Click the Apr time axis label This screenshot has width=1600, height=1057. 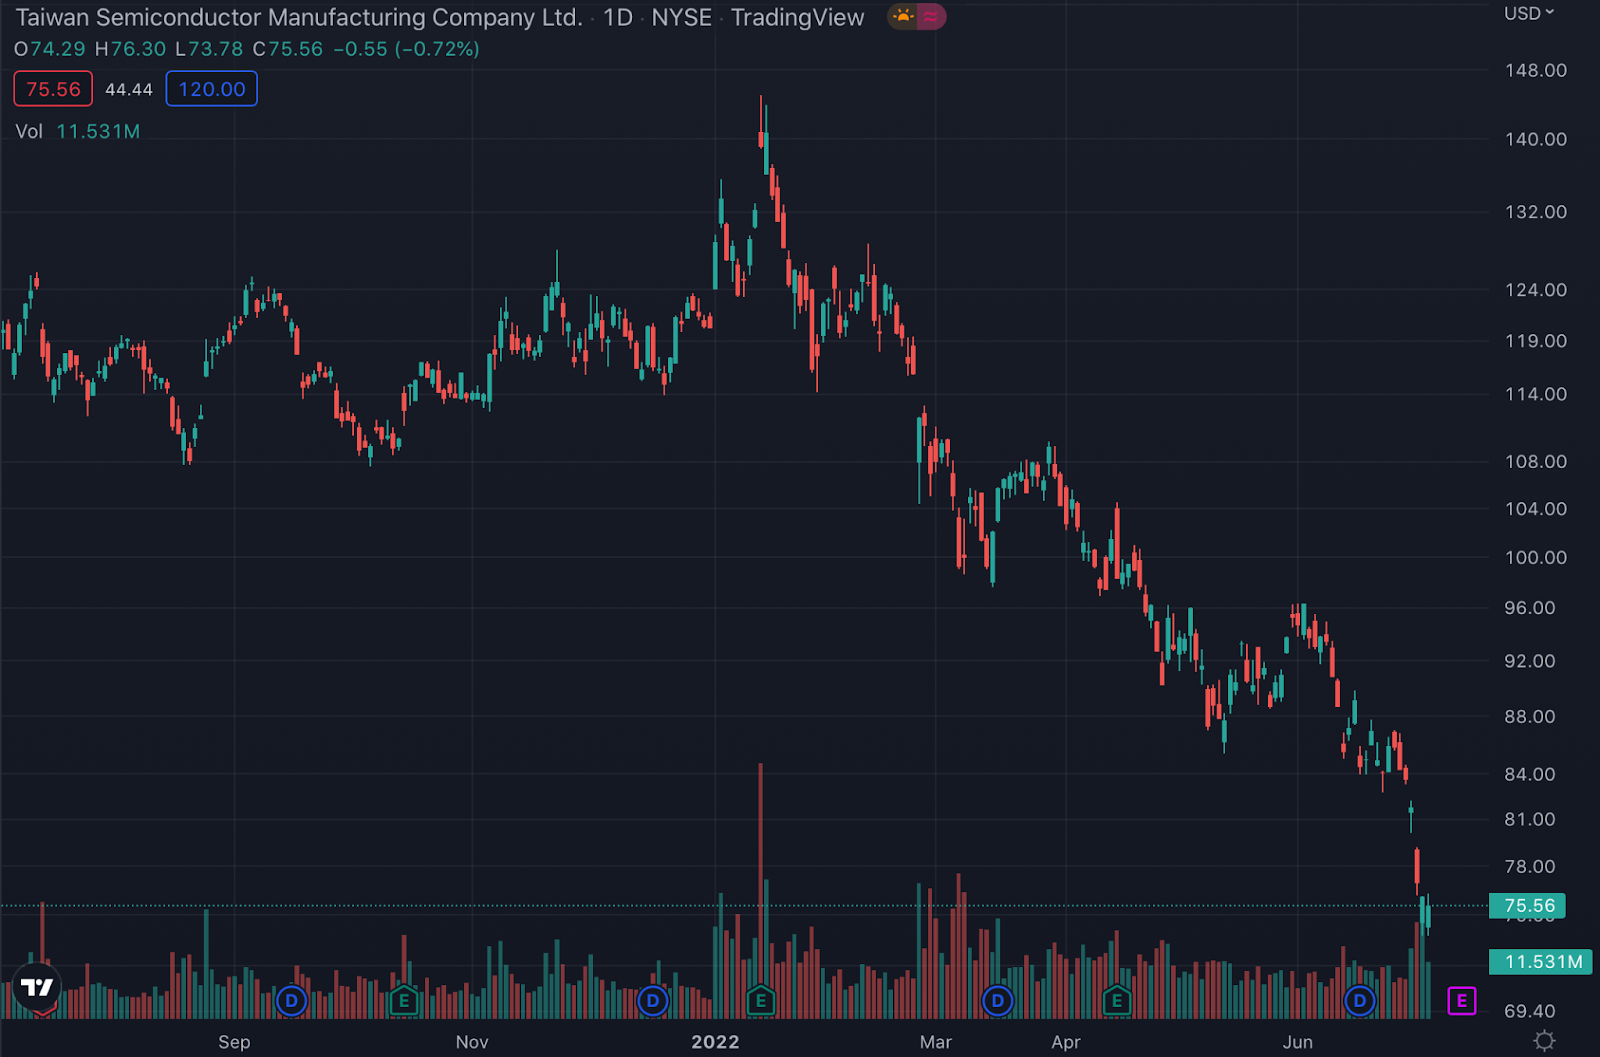coord(1066,1042)
